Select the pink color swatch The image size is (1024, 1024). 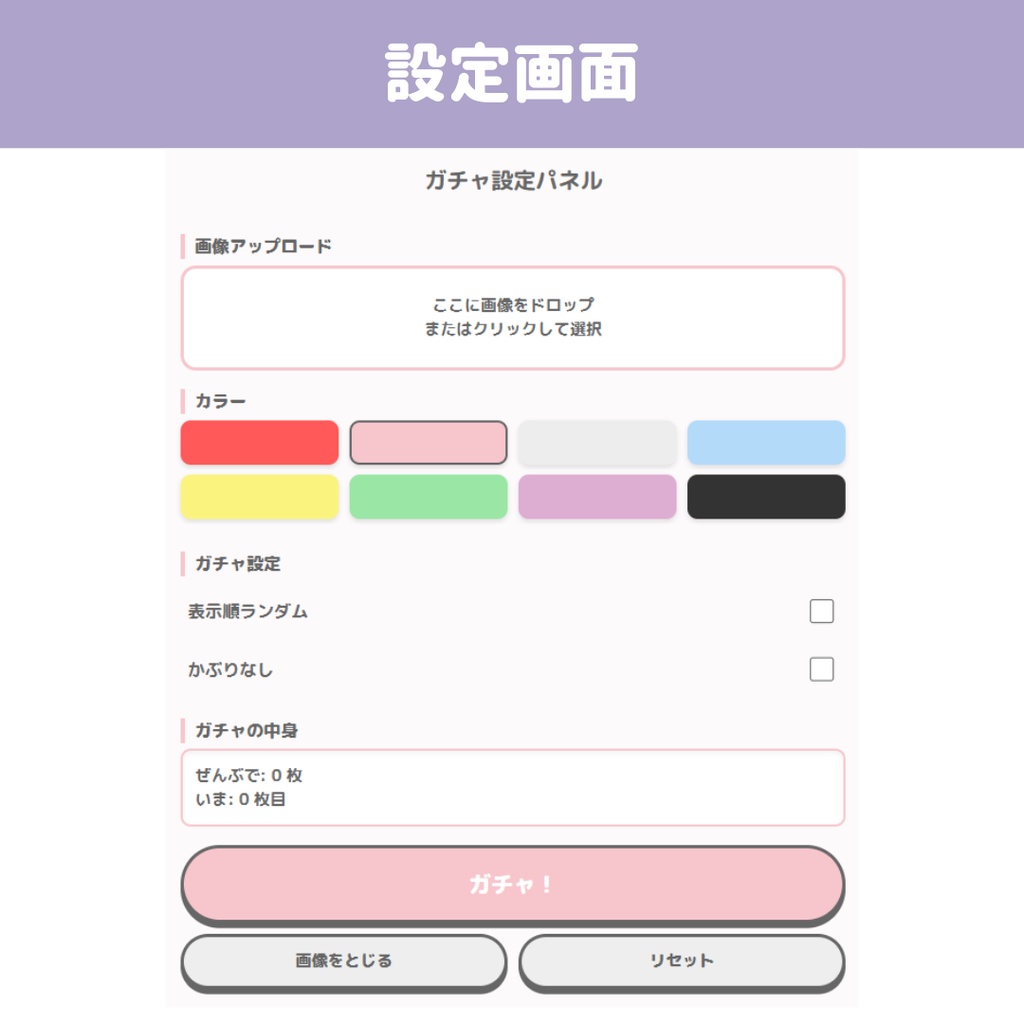(x=428, y=442)
